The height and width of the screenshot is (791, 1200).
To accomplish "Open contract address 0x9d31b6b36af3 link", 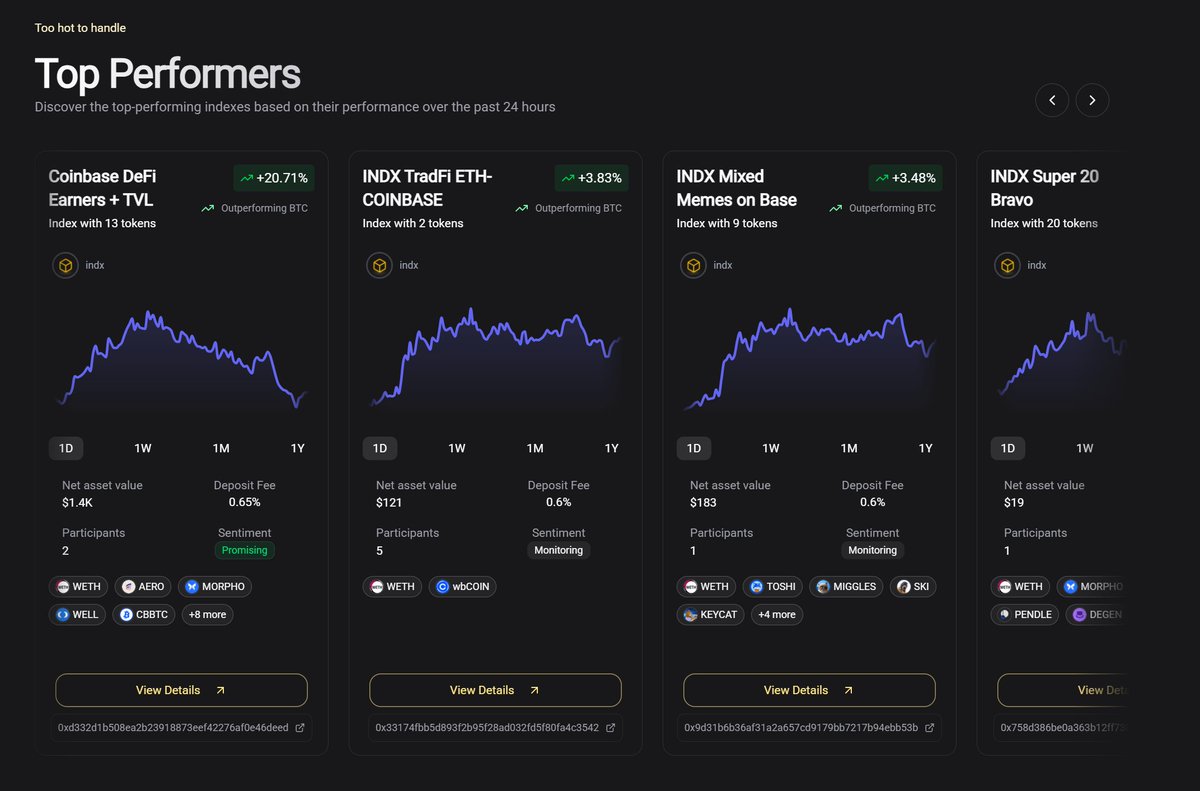I will coord(801,728).
